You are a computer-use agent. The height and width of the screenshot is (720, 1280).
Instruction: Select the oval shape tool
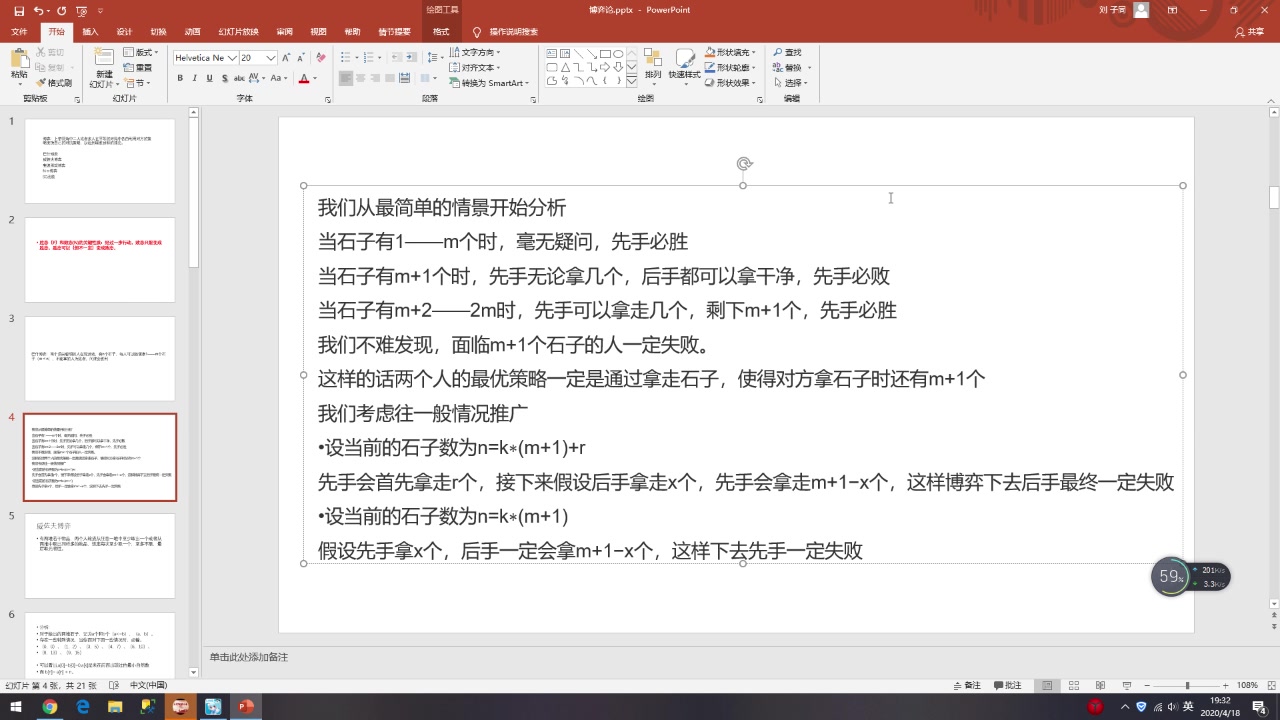(x=618, y=54)
